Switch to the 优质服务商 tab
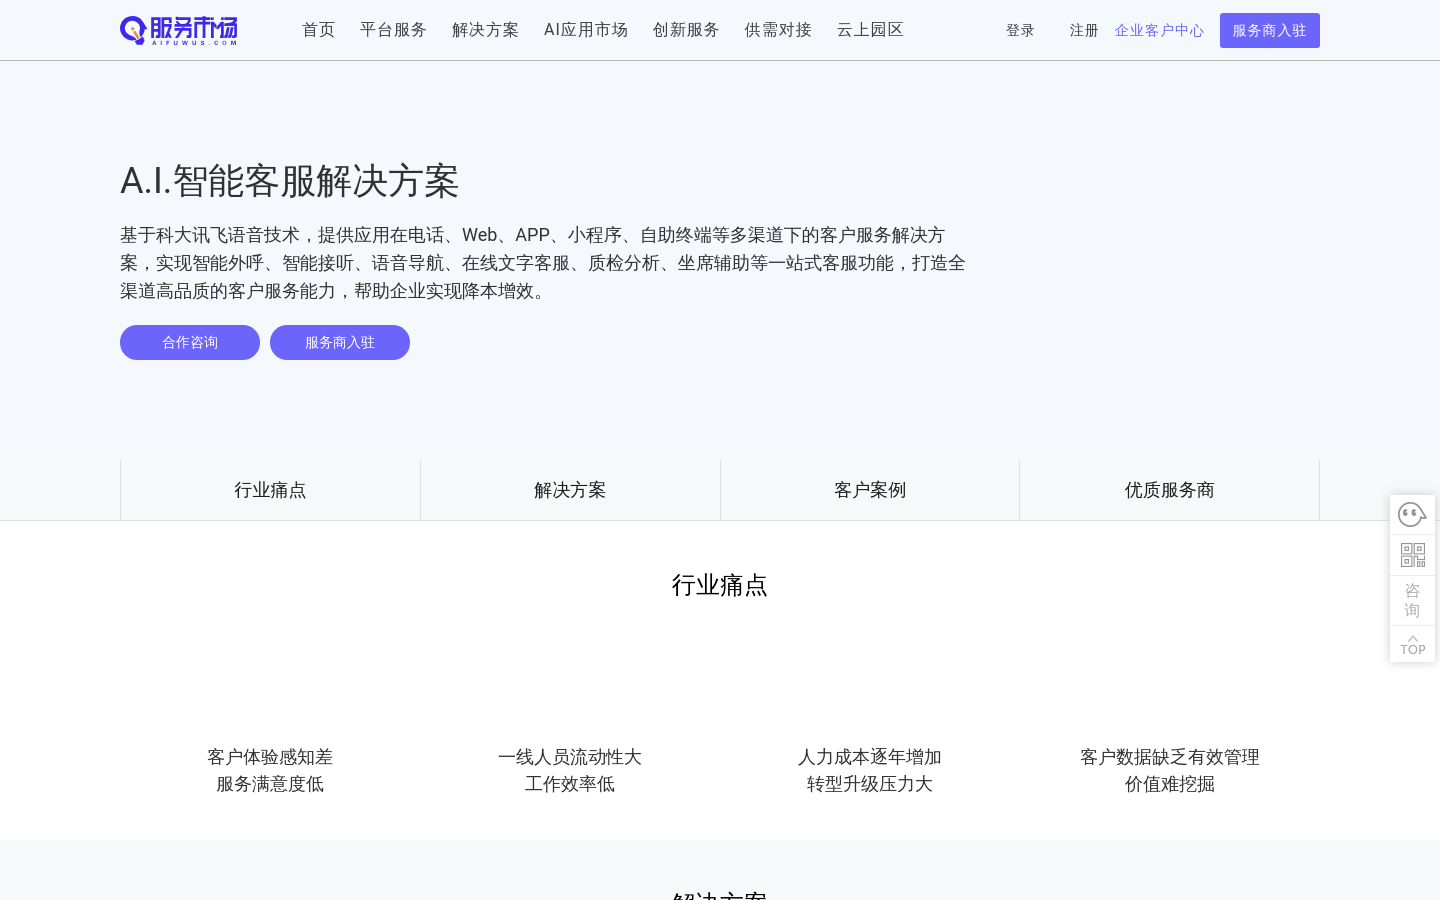This screenshot has width=1440, height=900. tap(1170, 490)
